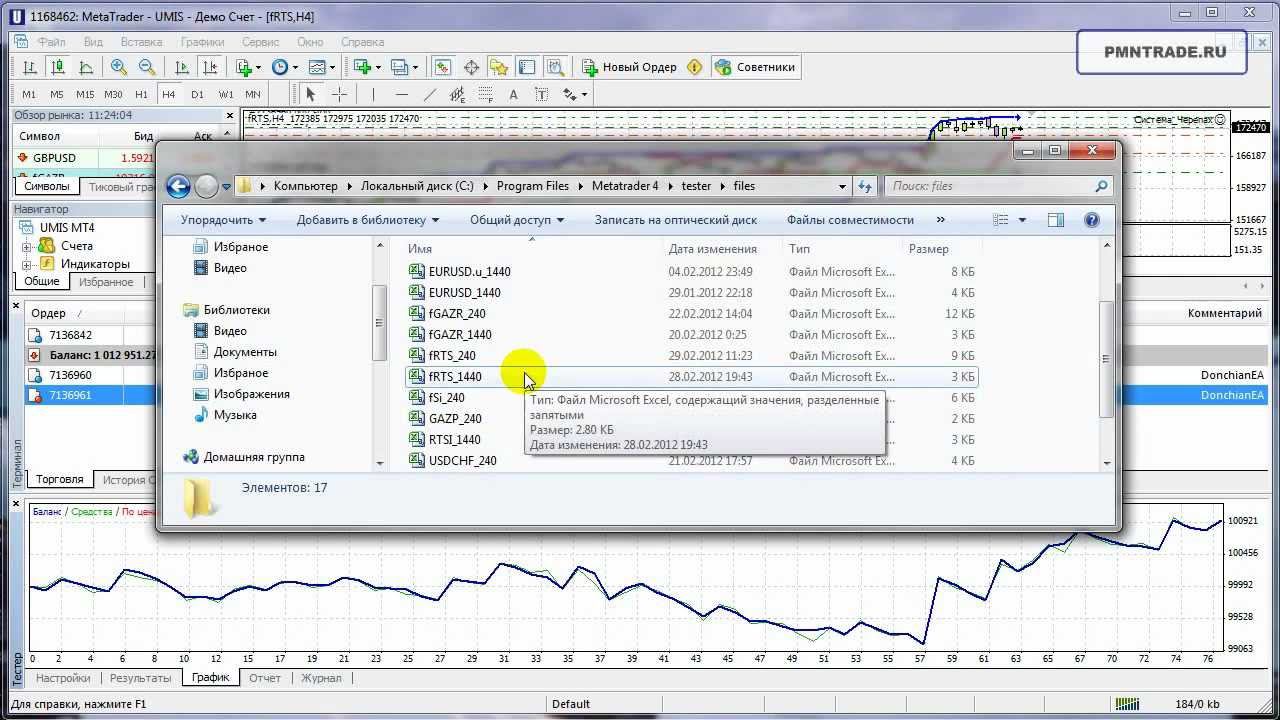Select the equidistant channel tool
The height and width of the screenshot is (720, 1280).
[458, 94]
